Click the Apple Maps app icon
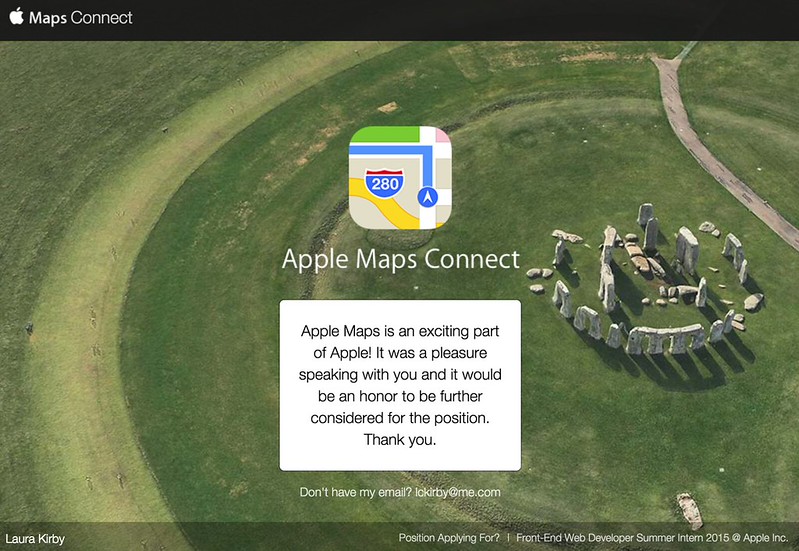799x551 pixels. (400, 177)
